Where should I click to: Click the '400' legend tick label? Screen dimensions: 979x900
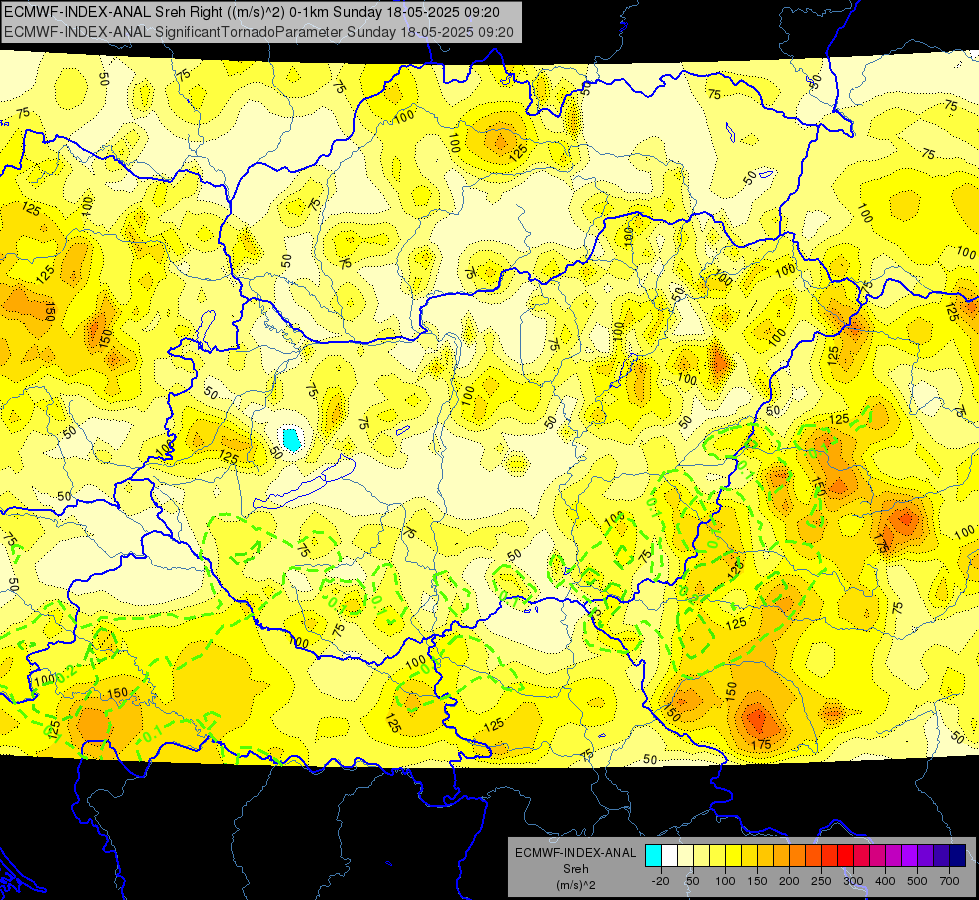tap(885, 881)
